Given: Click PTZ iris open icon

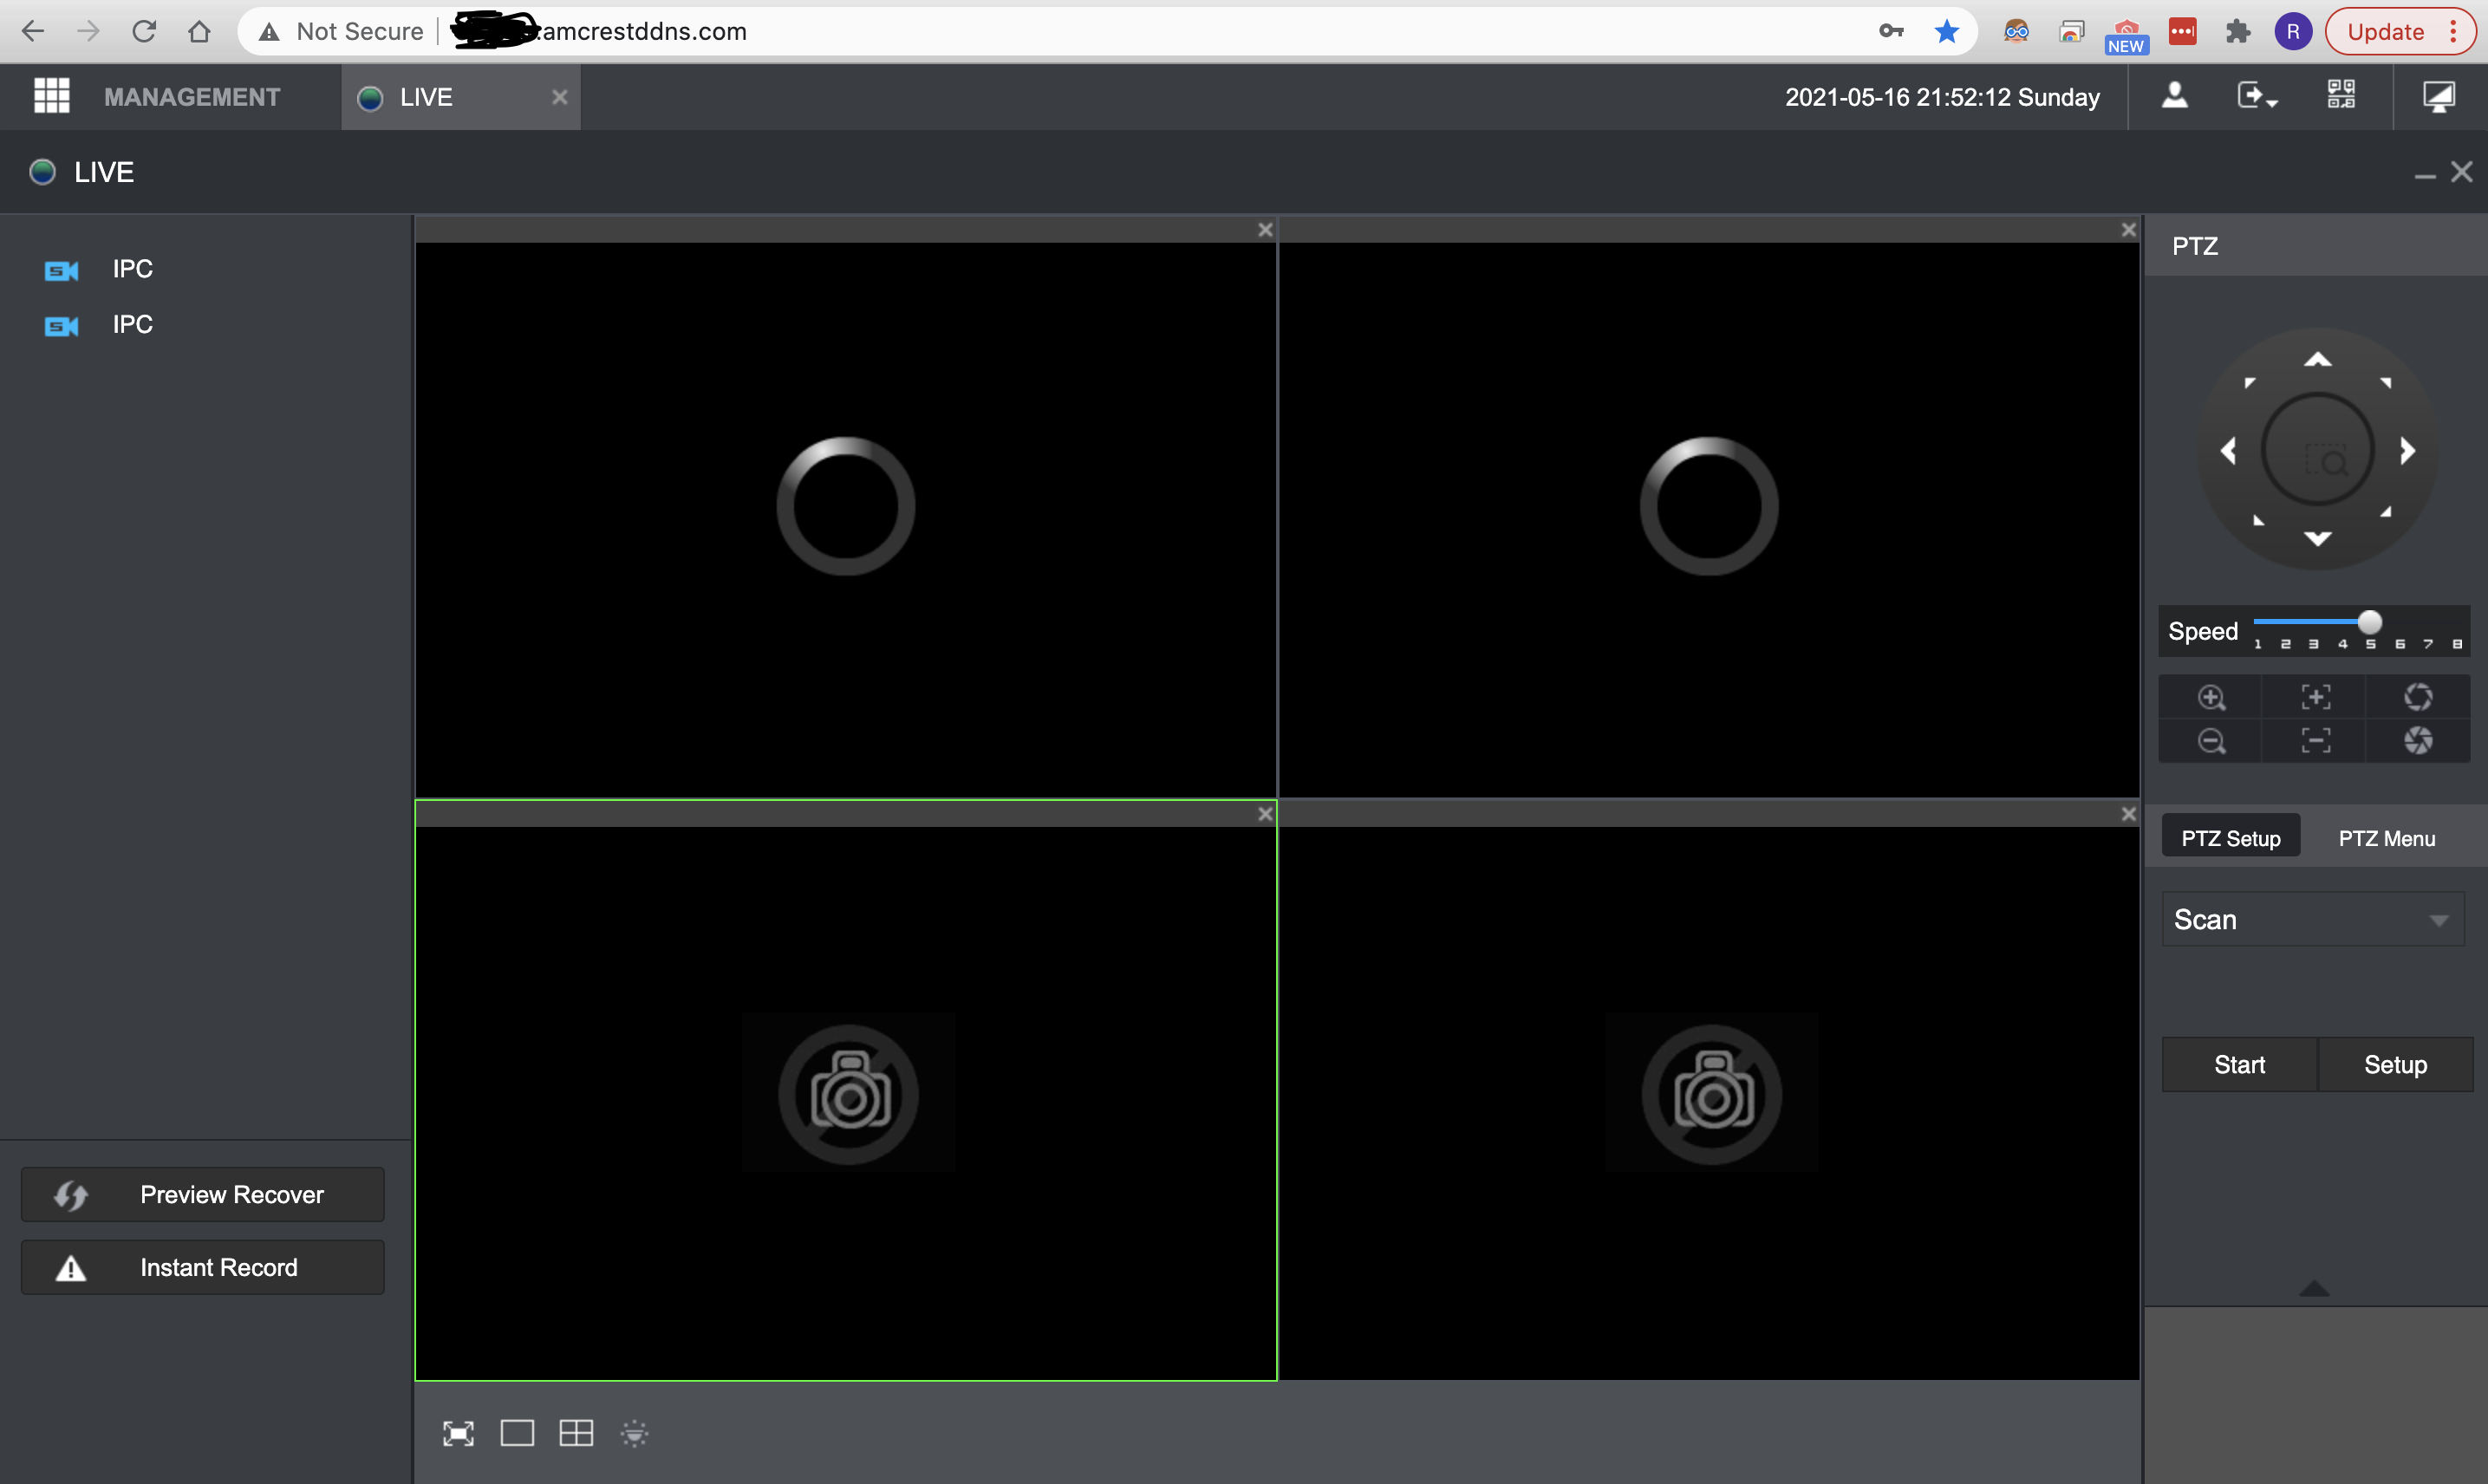Looking at the screenshot, I should click(2419, 698).
